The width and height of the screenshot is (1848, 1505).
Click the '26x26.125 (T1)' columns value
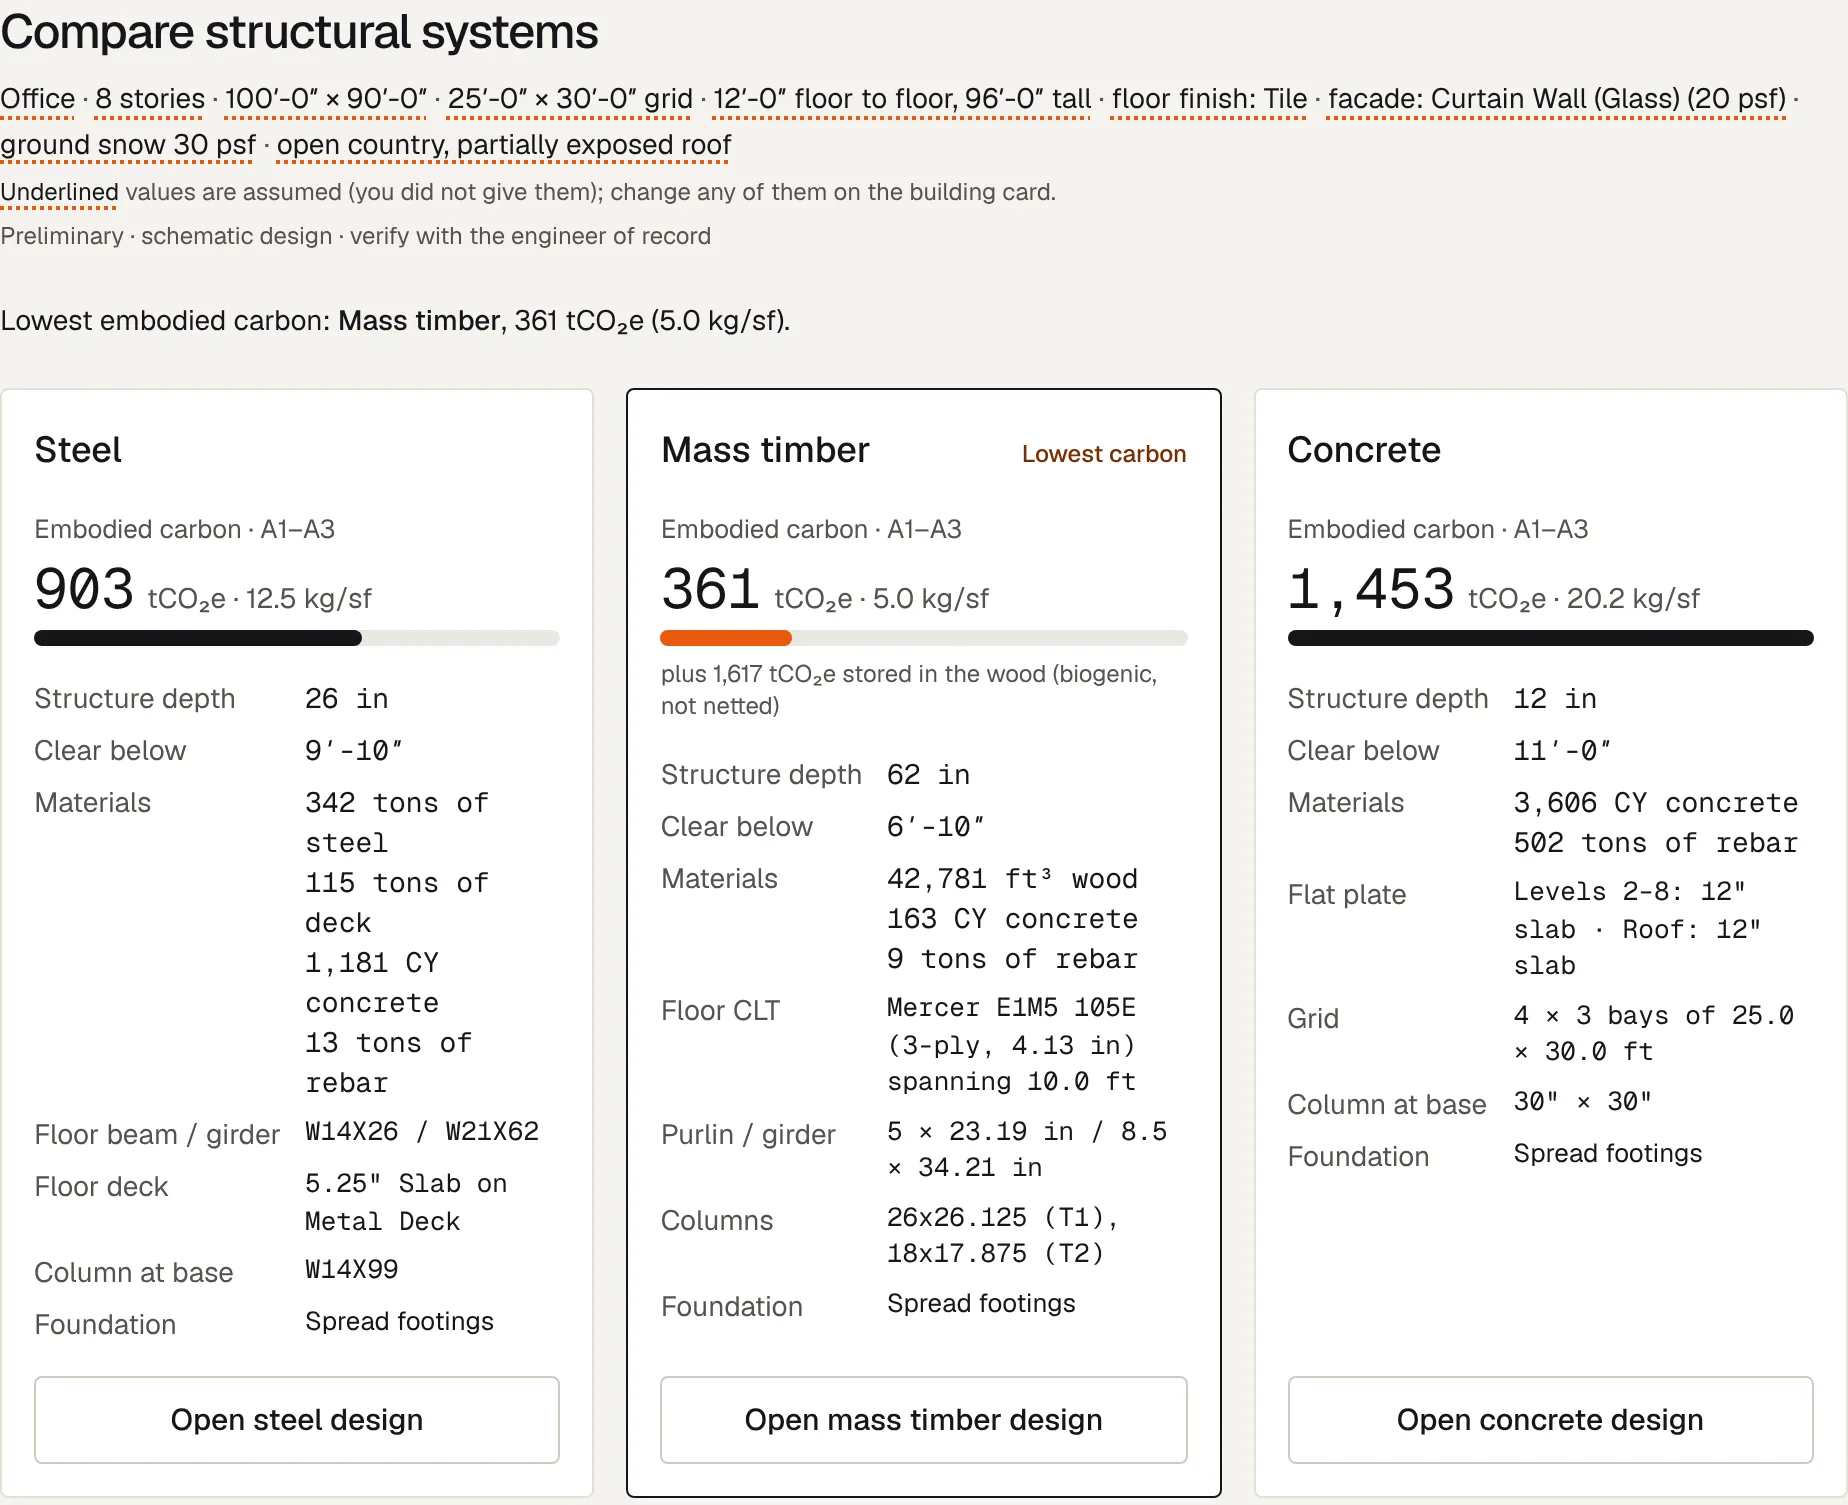tap(1002, 1217)
